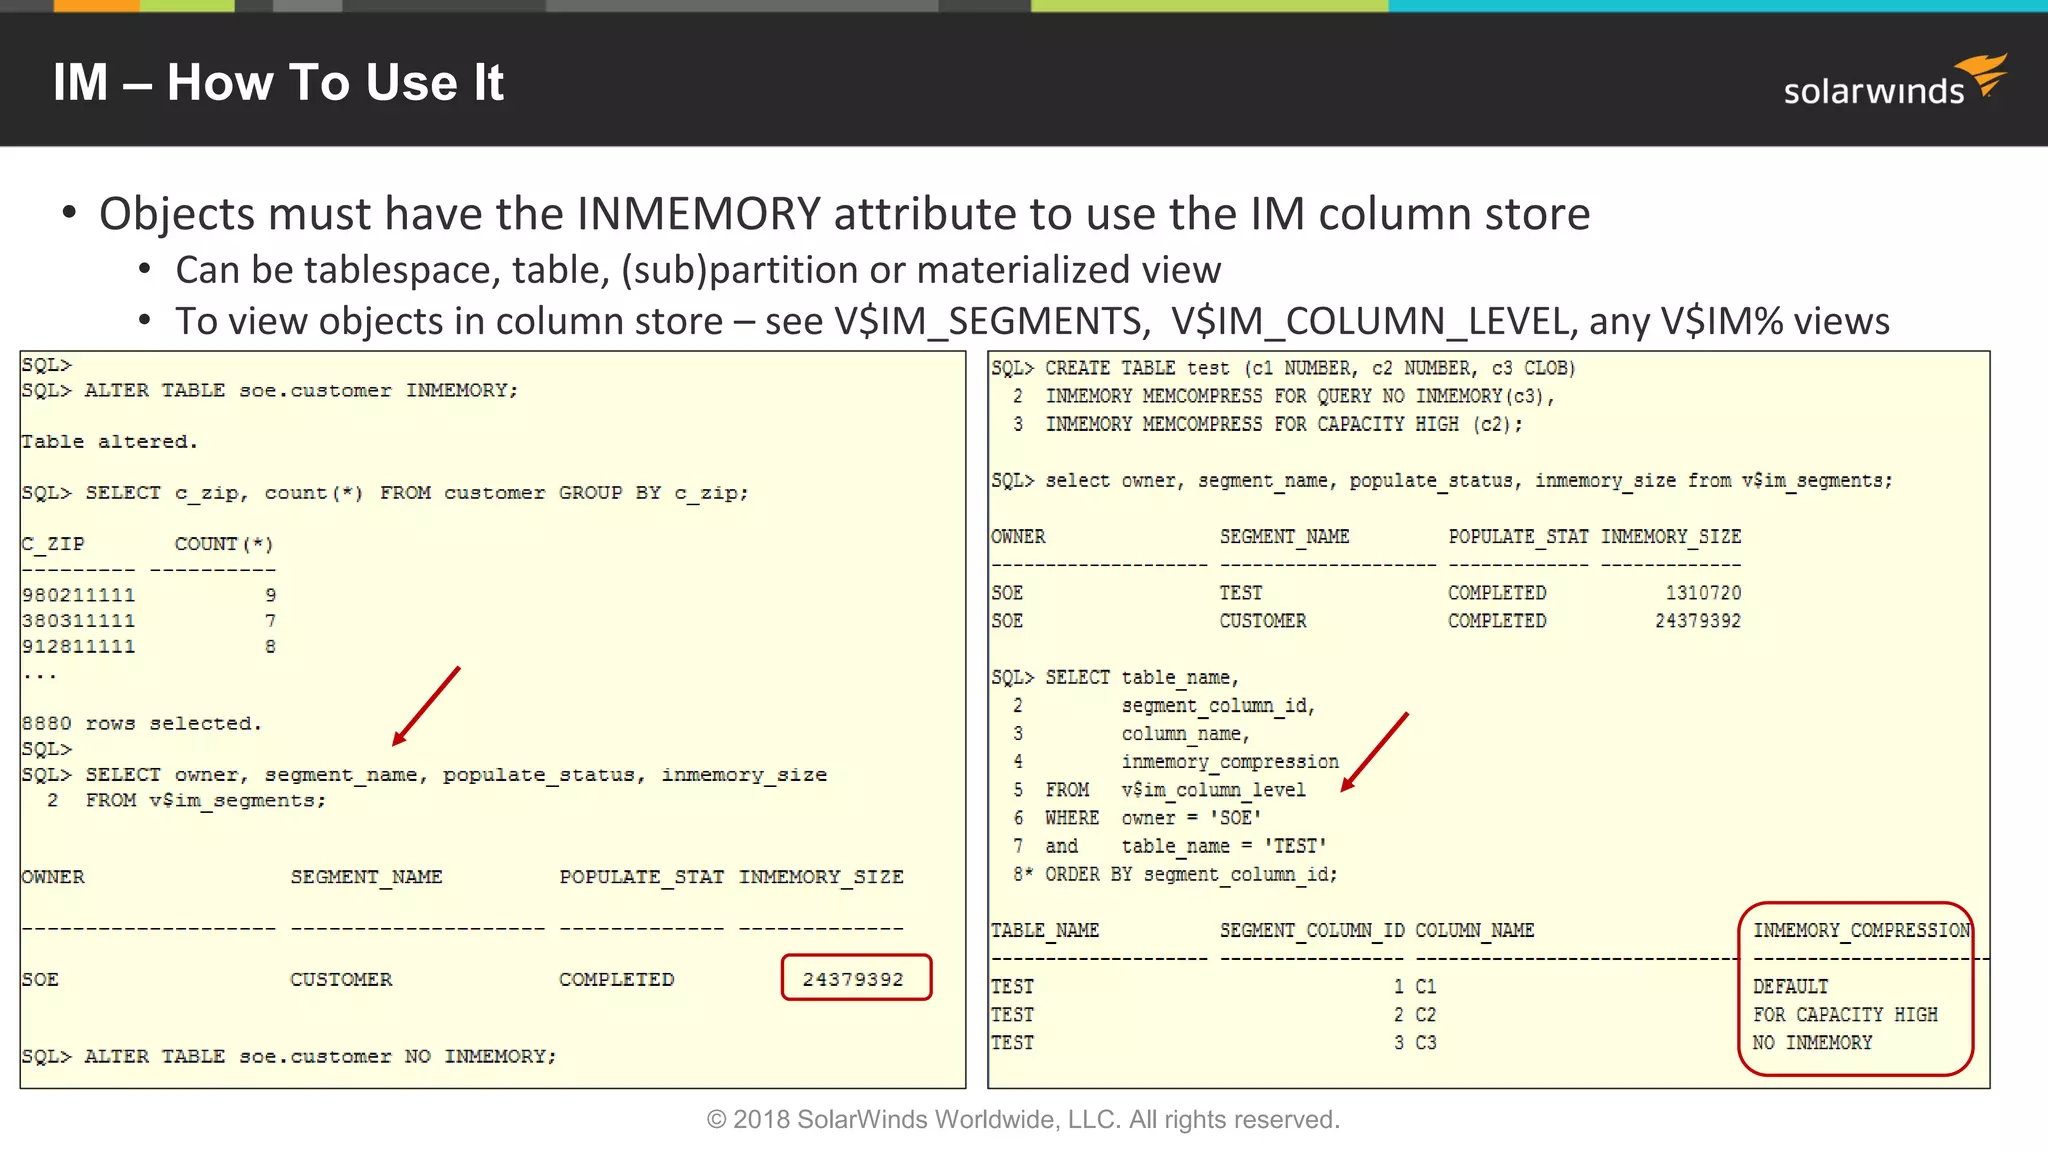
Task: Click the highlighted value 24379392 in left panel
Action: (853, 979)
